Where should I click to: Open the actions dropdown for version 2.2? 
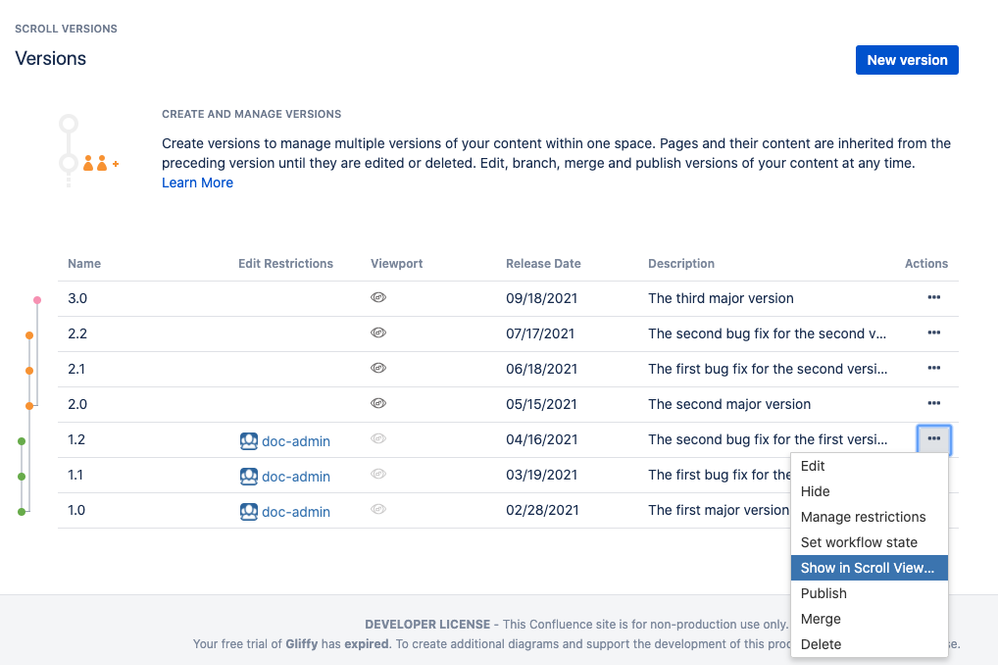(933, 333)
